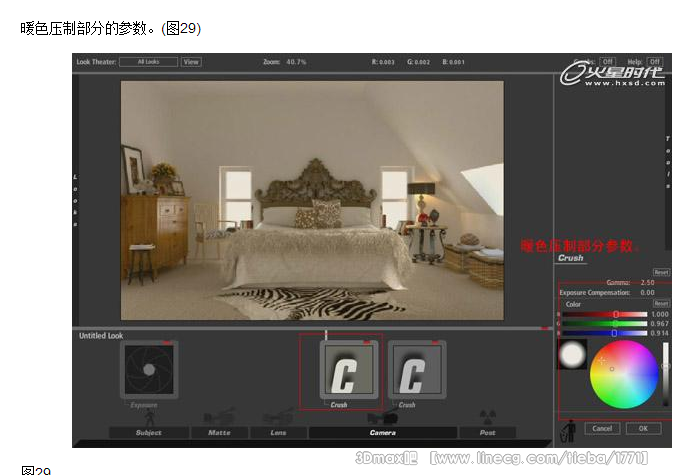This screenshot has width=677, height=475.
Task: Switch to the Lens tab
Action: tap(278, 433)
